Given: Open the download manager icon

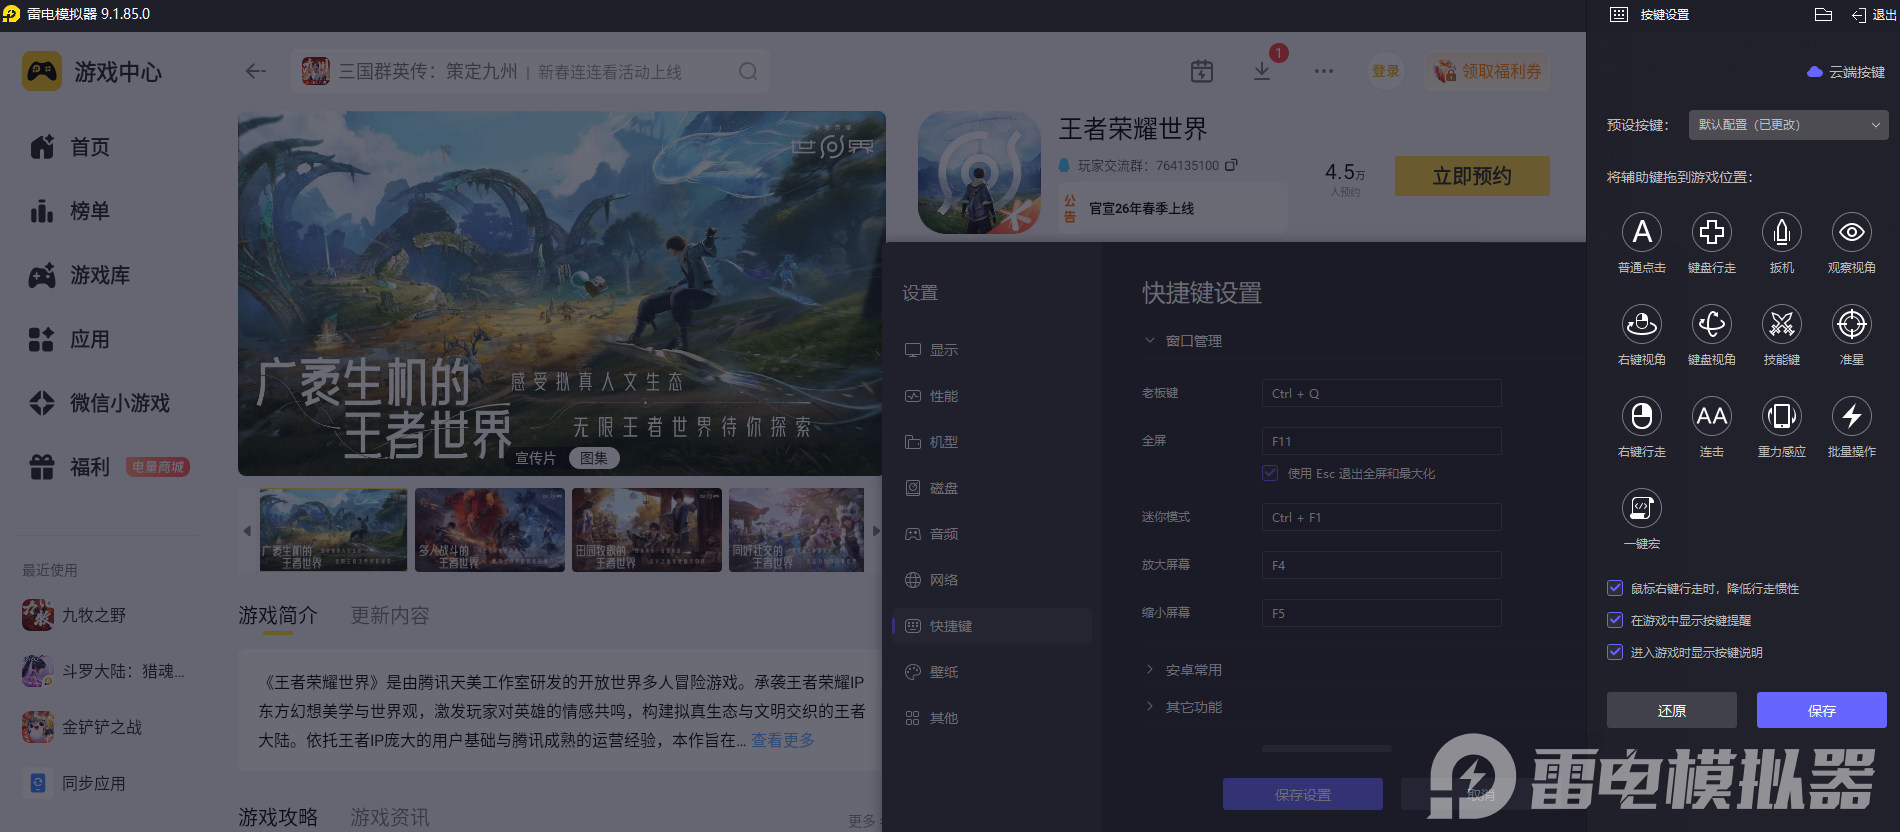Looking at the screenshot, I should pos(1262,71).
